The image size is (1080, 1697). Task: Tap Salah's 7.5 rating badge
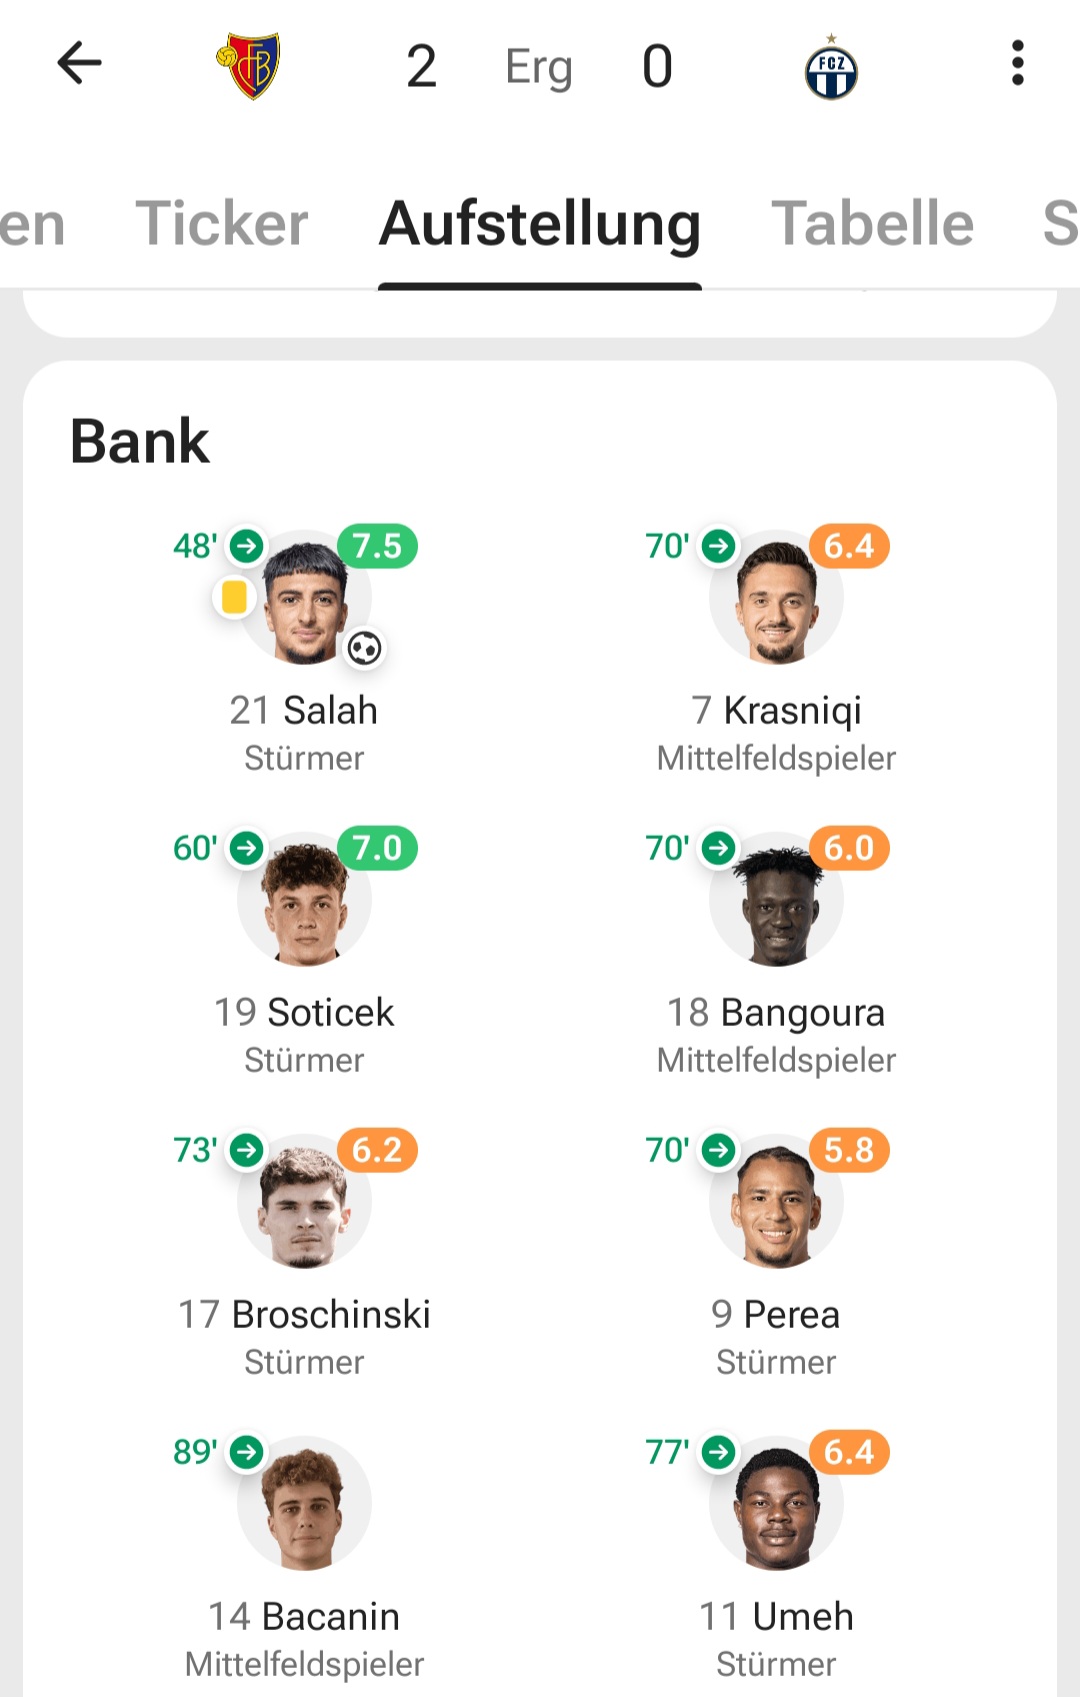[377, 546]
